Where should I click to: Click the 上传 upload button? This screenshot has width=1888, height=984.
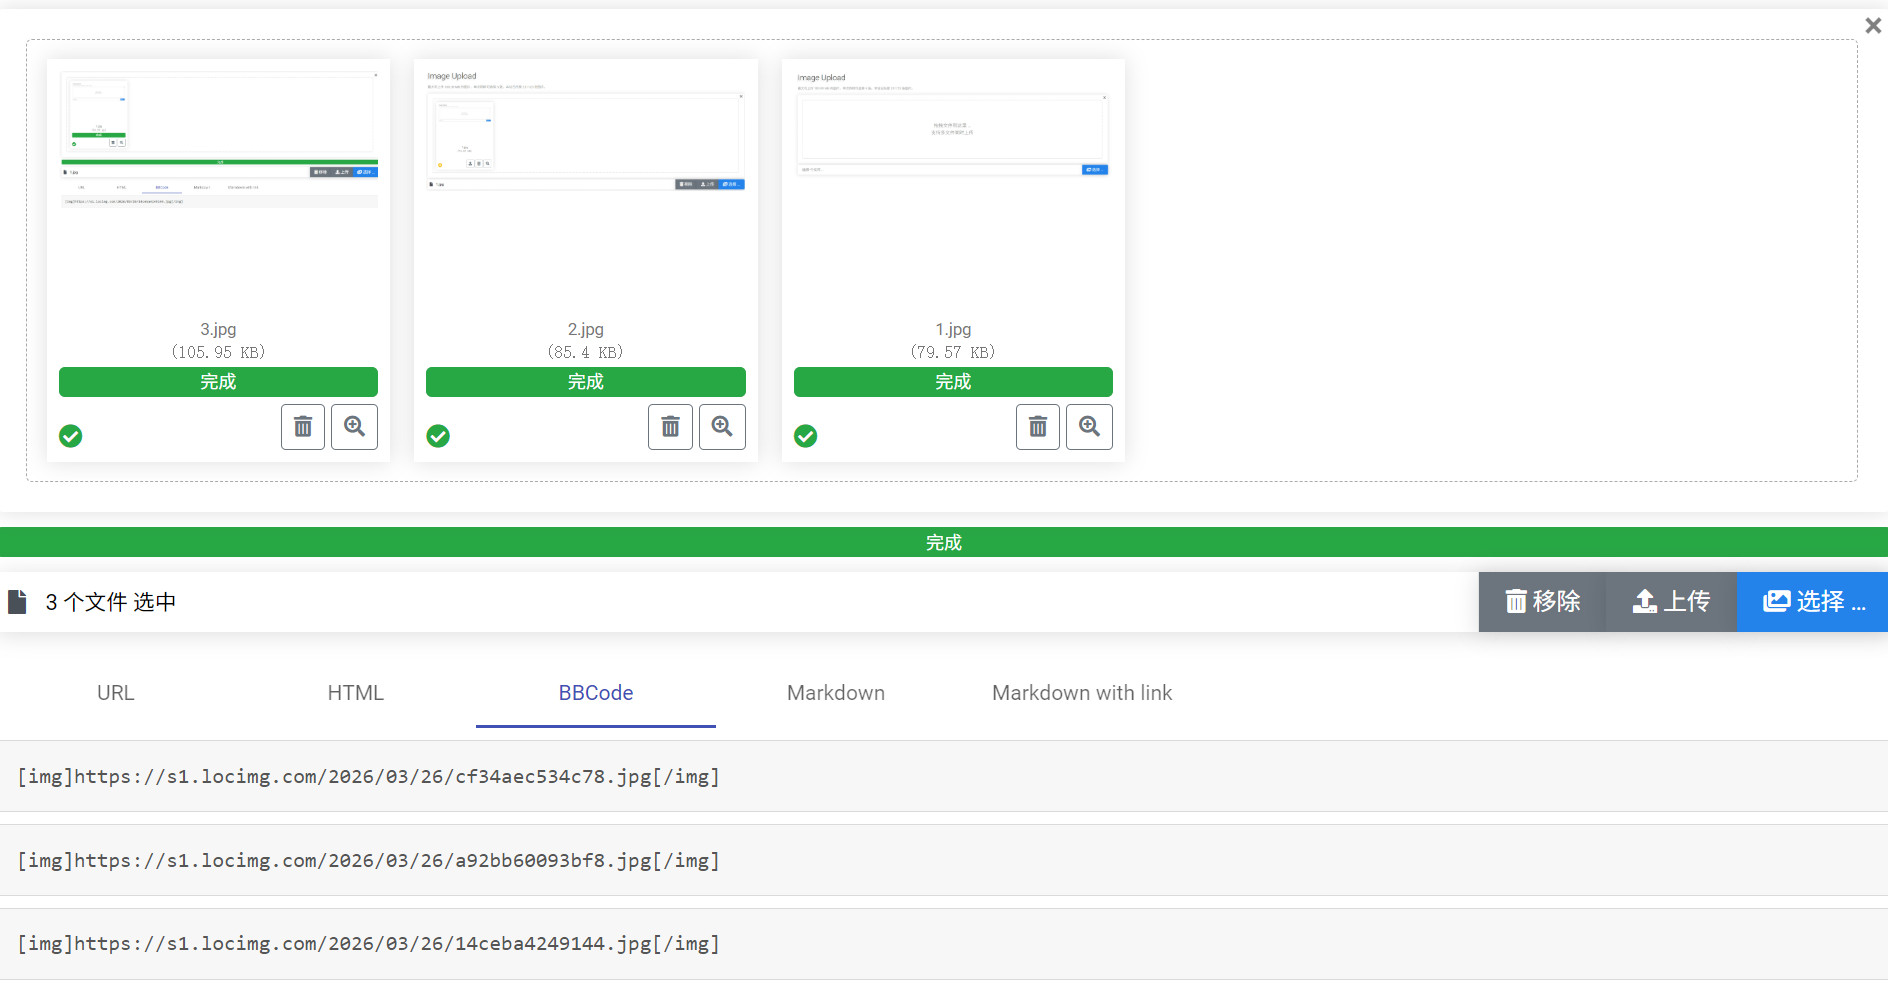tap(1671, 601)
